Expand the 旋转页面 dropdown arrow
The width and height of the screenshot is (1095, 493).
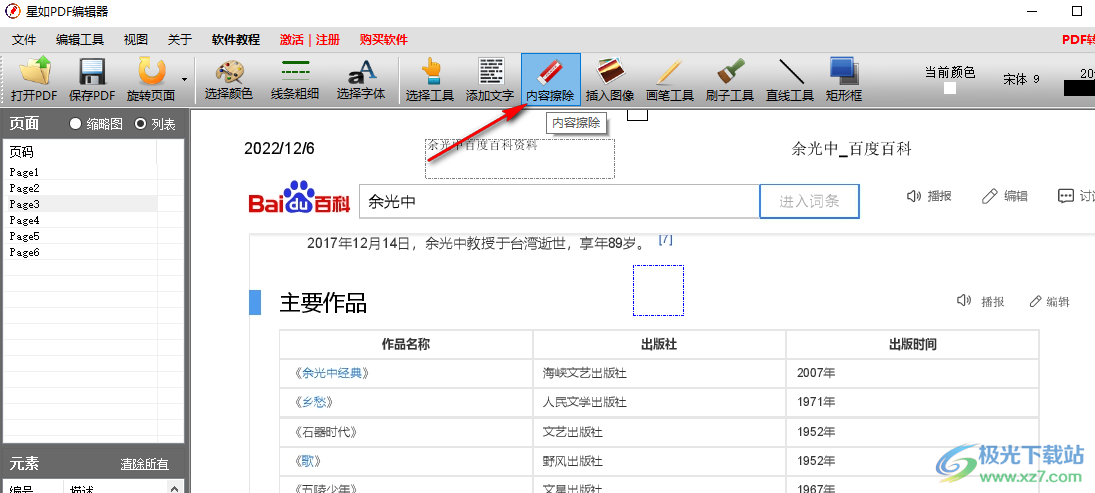tap(184, 80)
